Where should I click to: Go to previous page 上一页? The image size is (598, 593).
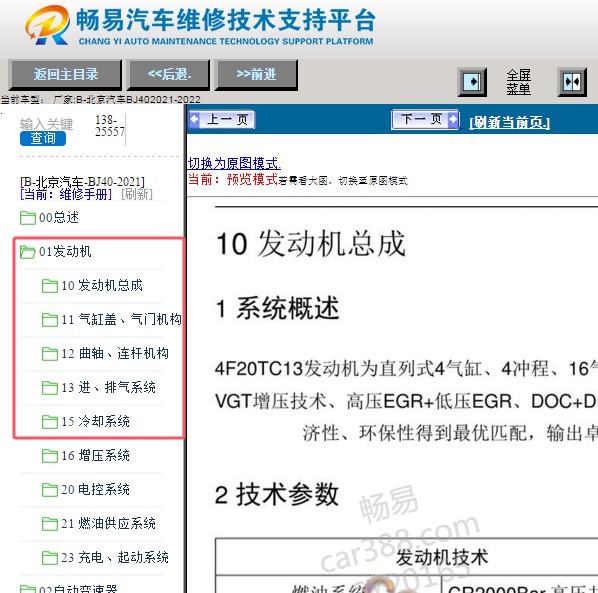(222, 119)
